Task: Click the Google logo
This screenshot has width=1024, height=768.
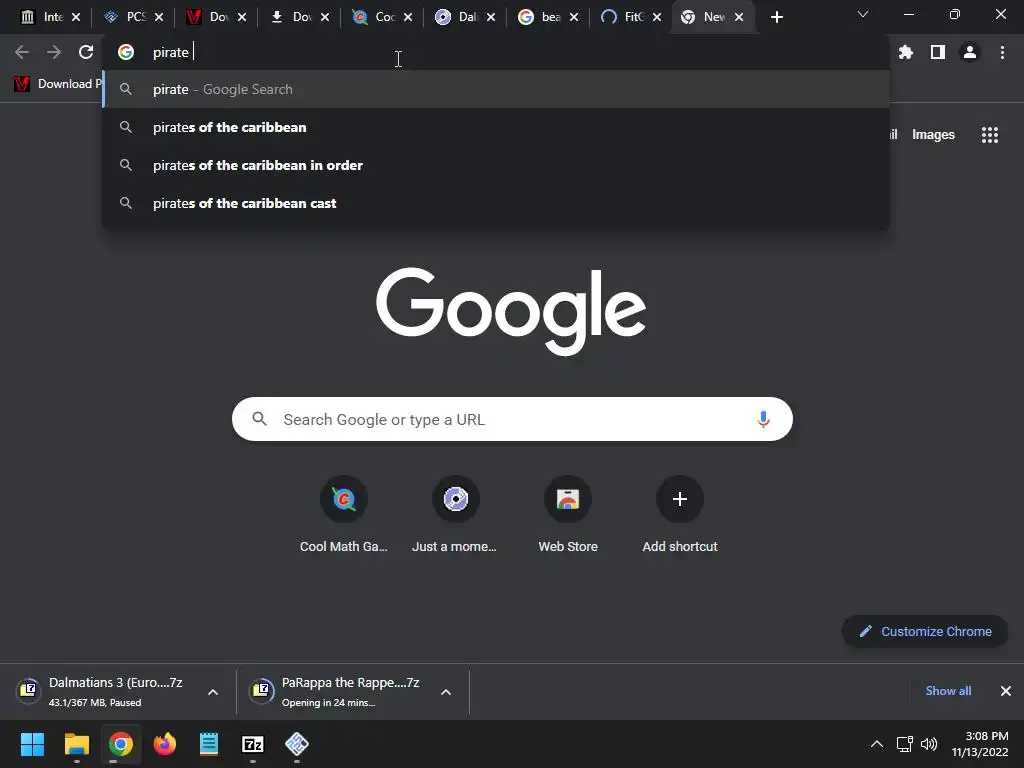Action: coord(511,311)
